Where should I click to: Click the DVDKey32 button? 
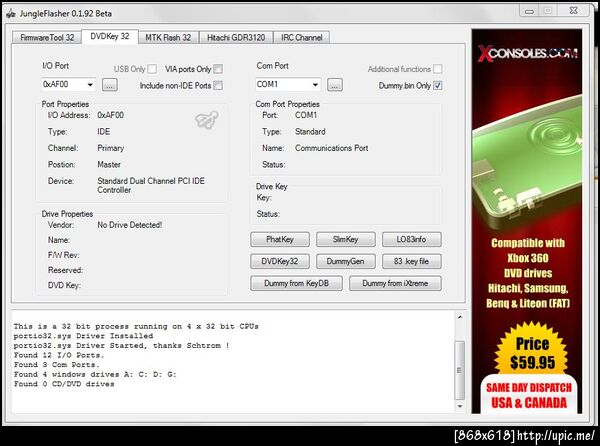pos(280,261)
